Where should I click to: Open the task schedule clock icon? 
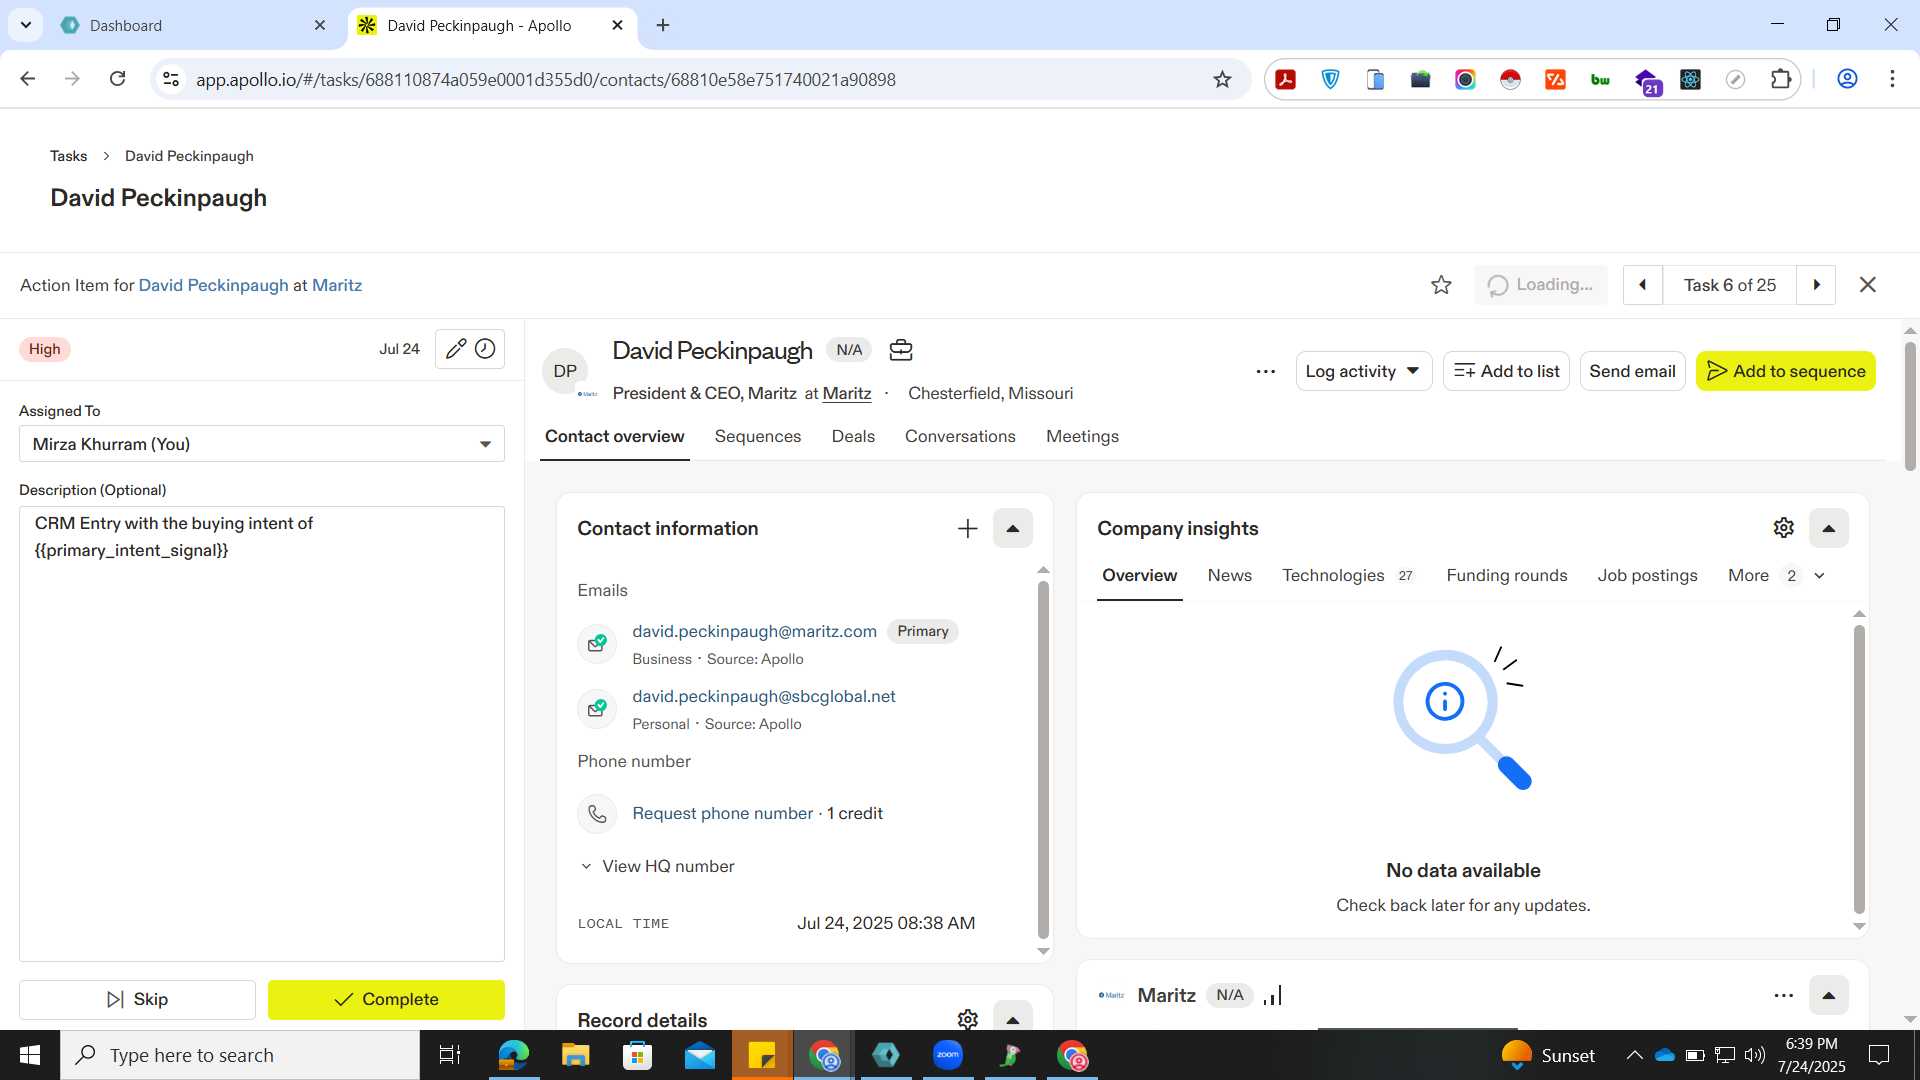pos(485,349)
